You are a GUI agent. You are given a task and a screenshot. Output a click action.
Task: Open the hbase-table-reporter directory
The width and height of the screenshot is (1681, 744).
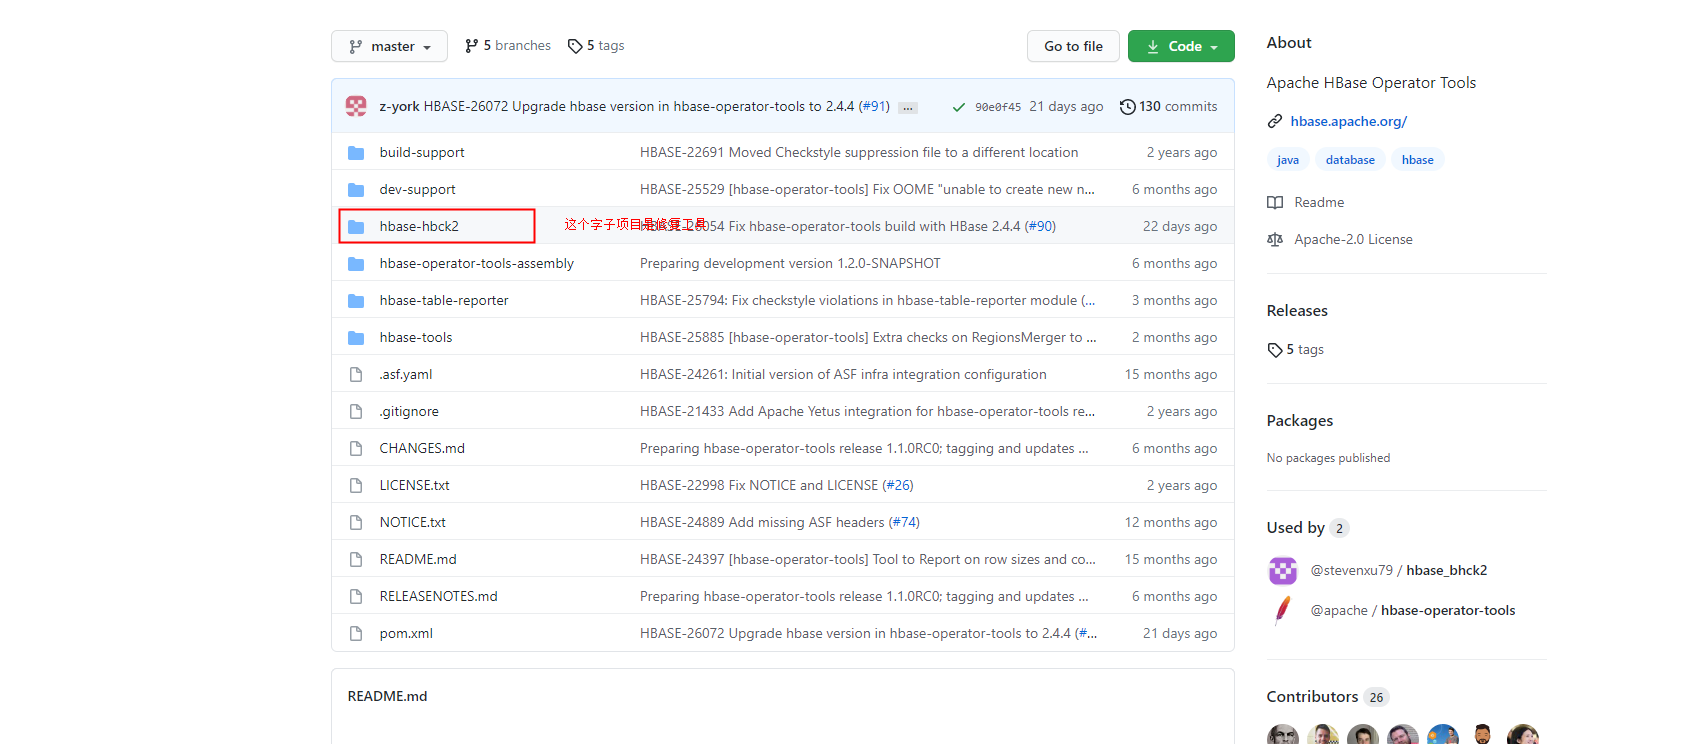coord(444,300)
